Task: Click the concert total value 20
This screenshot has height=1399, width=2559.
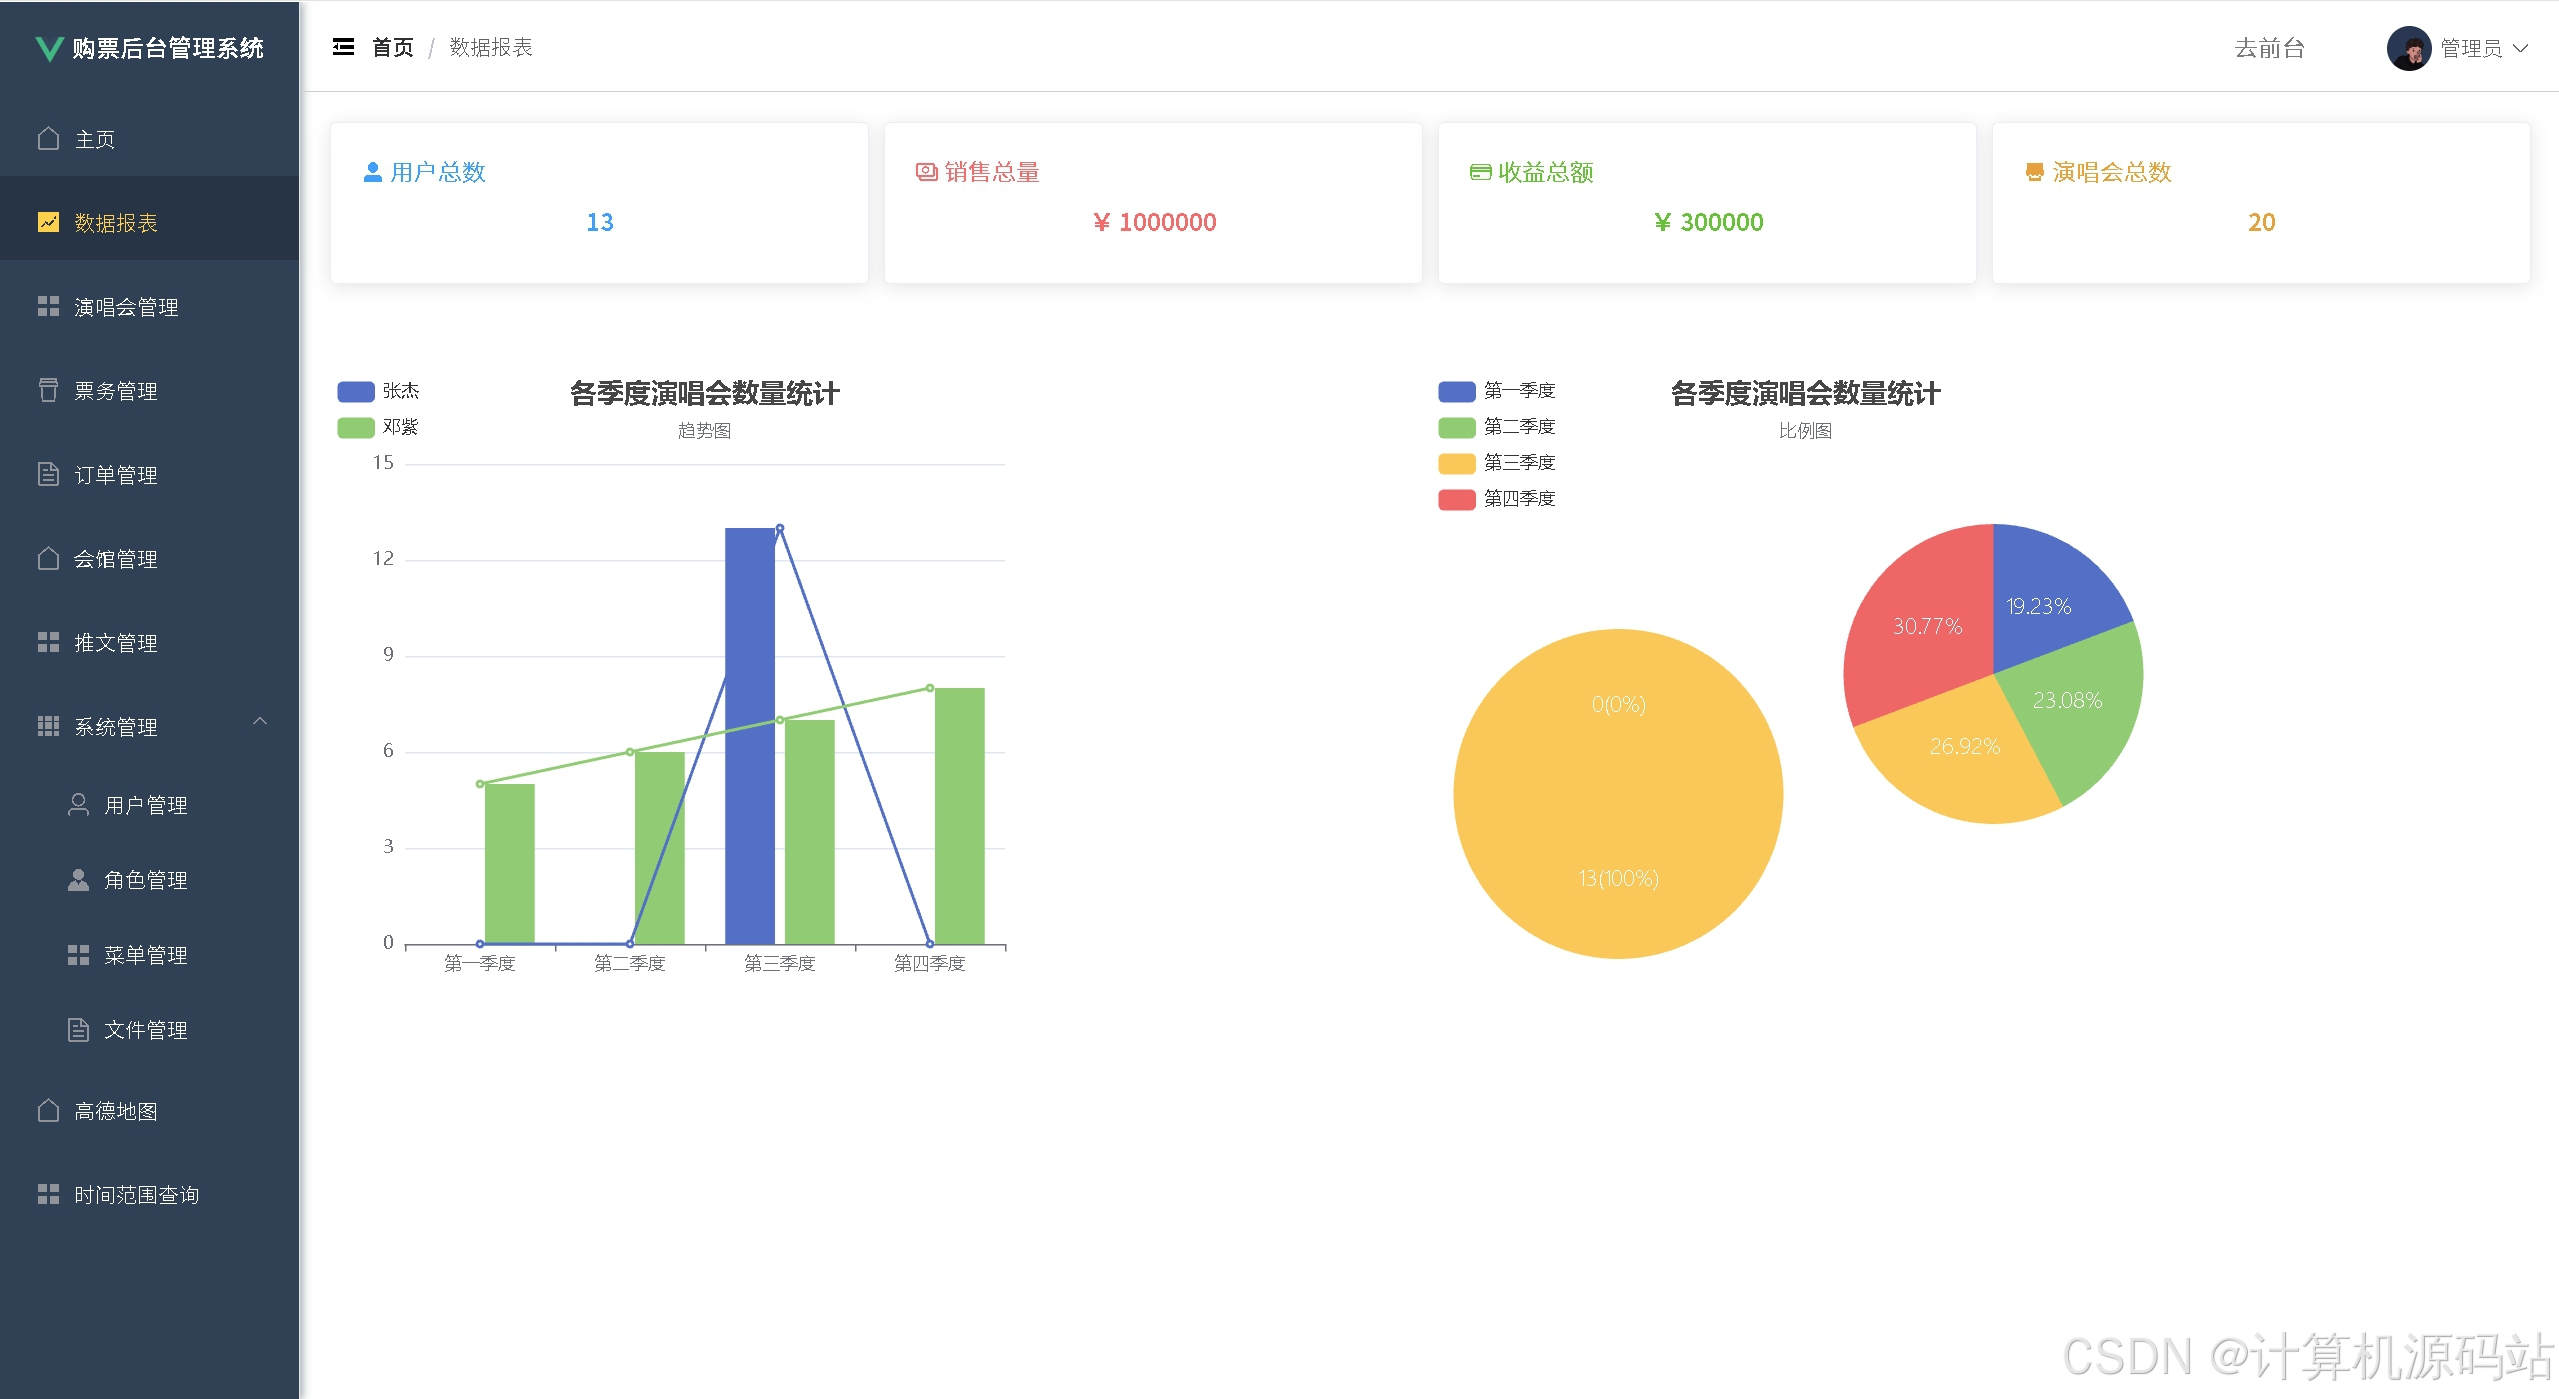Action: pos(2261,222)
